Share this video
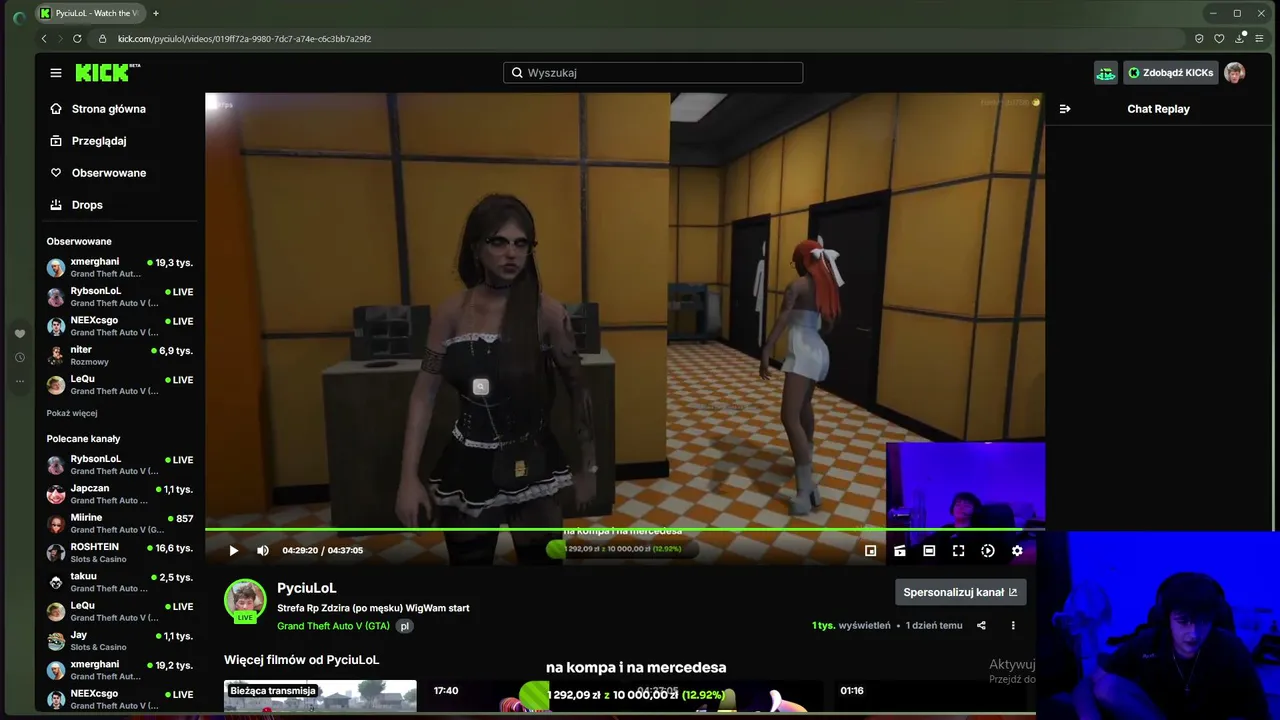Image resolution: width=1280 pixels, height=720 pixels. click(981, 626)
